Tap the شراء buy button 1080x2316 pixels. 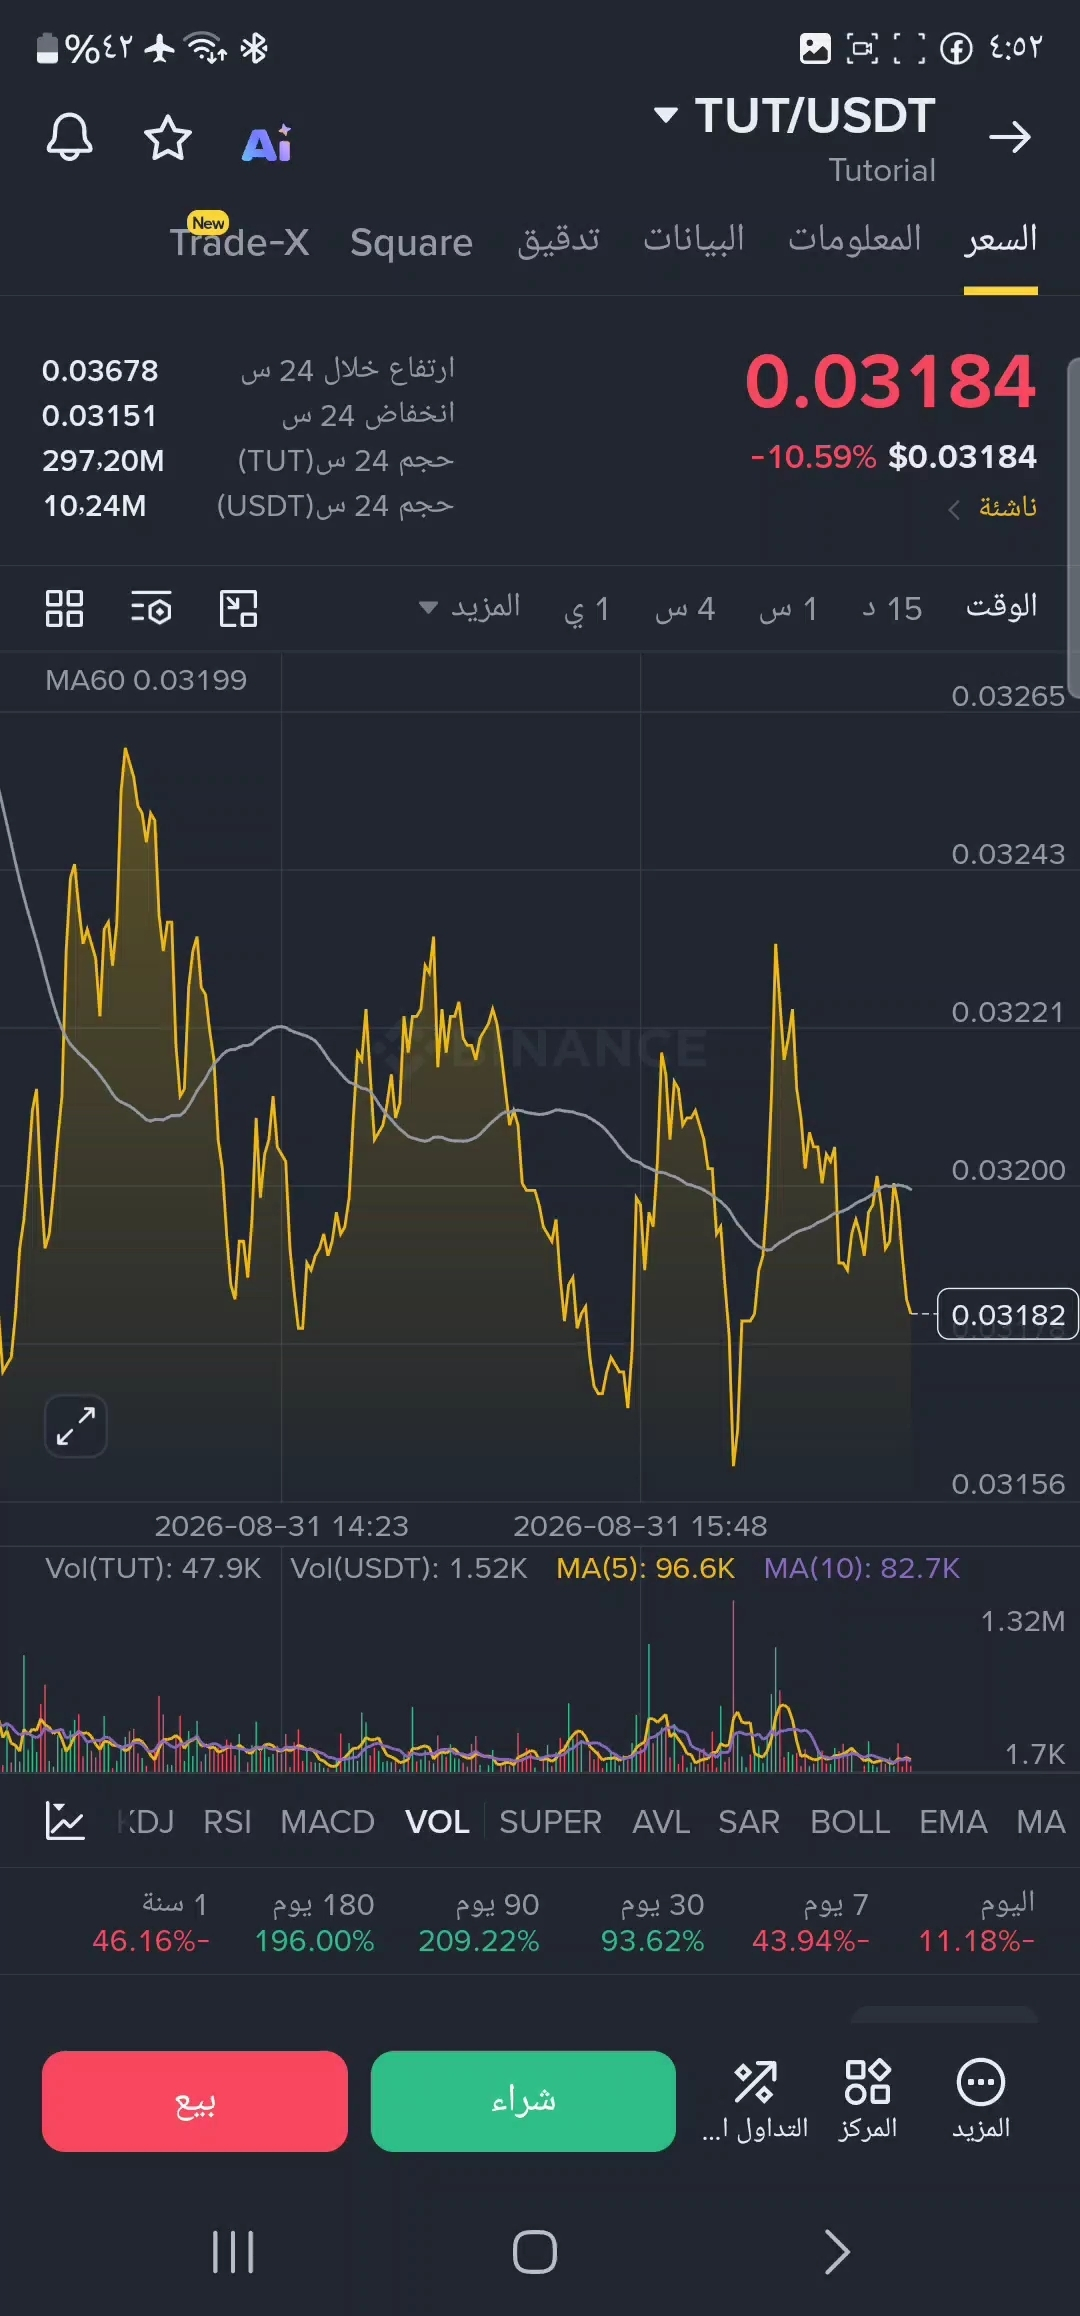tap(523, 2101)
